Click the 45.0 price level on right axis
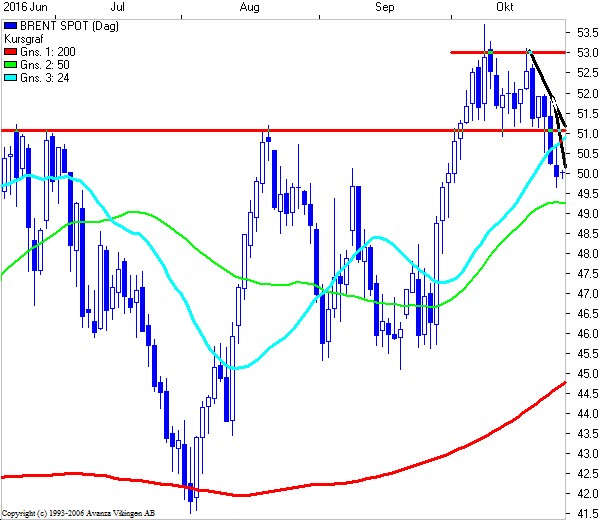601x520 pixels. tap(588, 373)
